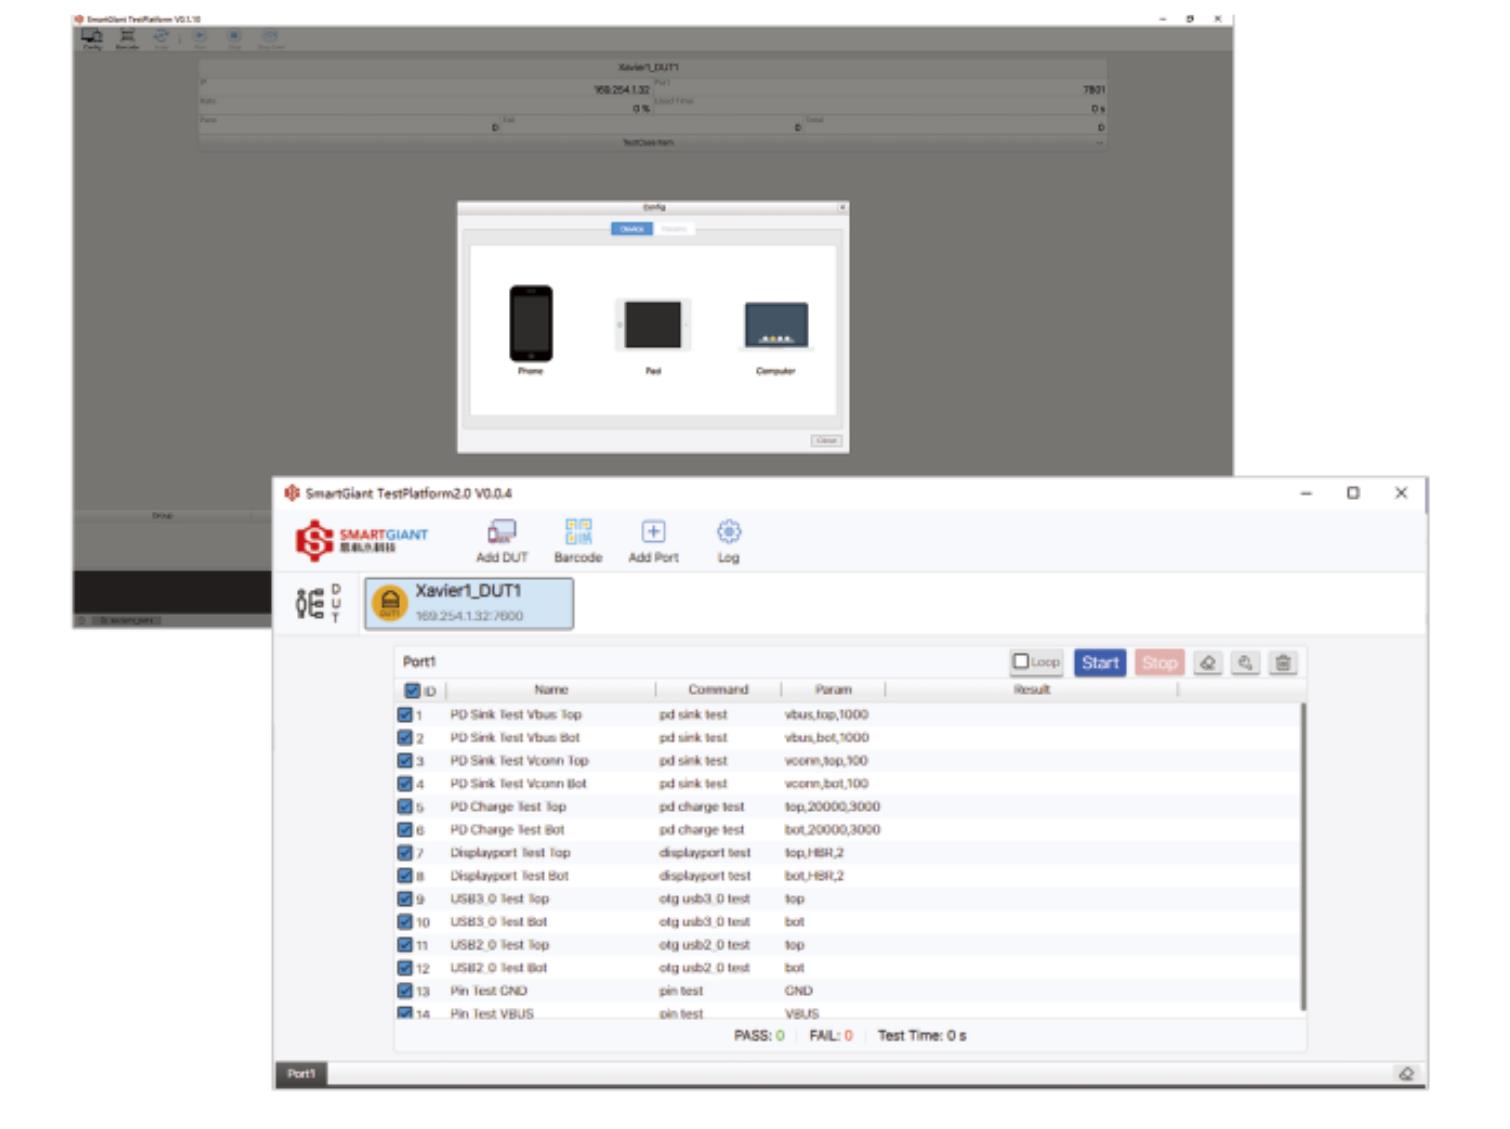Click 'PD Charge Test Bot' name cell

(x=507, y=830)
